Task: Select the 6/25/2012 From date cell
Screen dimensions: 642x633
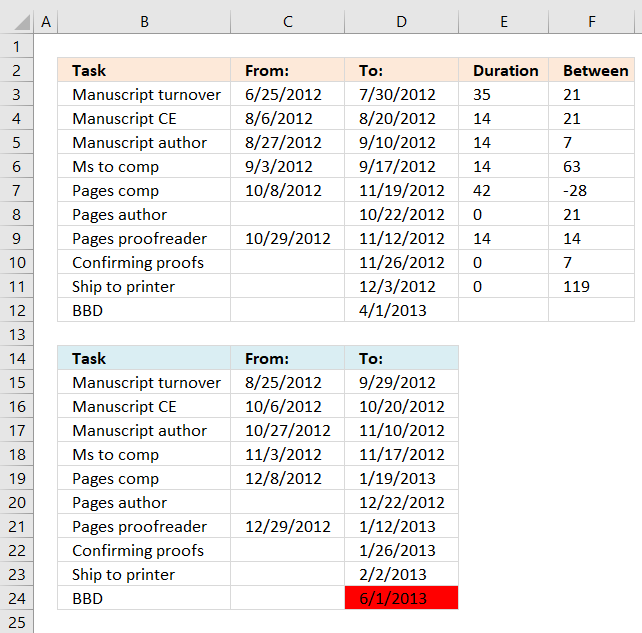Action: [x=287, y=95]
